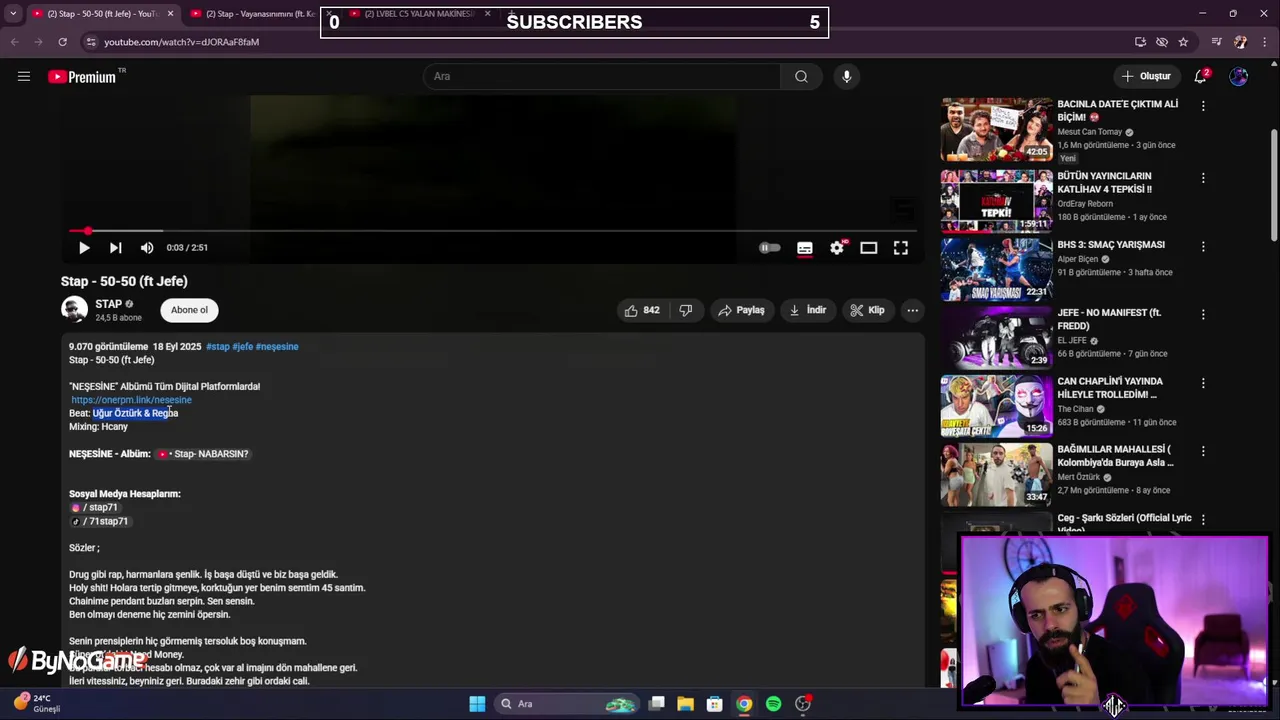
Task: Open File Explorer from the taskbar
Action: 685,704
